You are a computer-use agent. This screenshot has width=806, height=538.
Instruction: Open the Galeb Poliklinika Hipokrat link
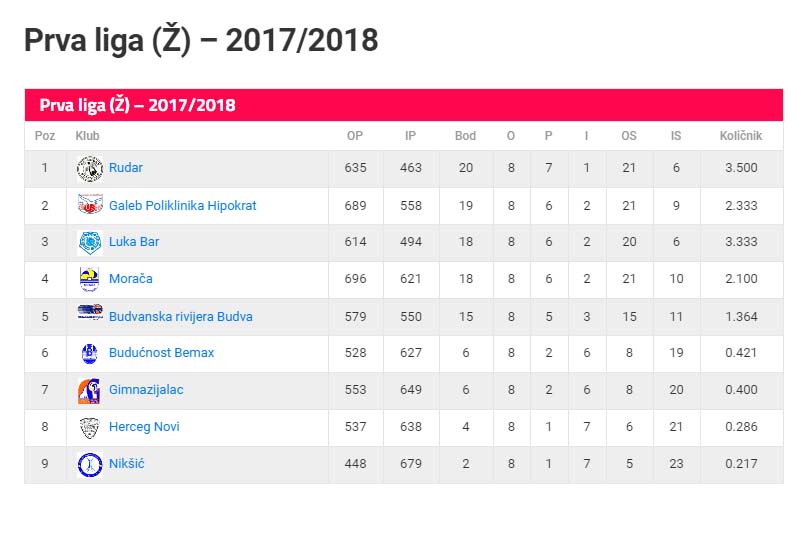tap(182, 206)
